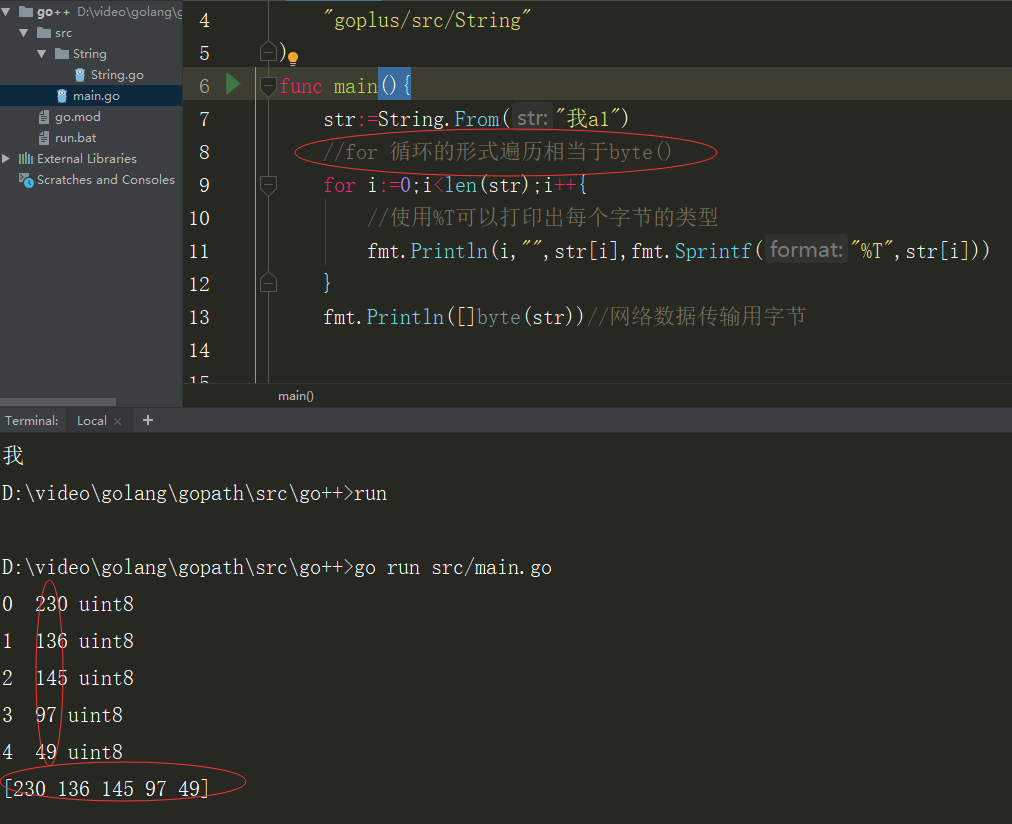
Task: Open go.mod file
Action: (x=77, y=117)
